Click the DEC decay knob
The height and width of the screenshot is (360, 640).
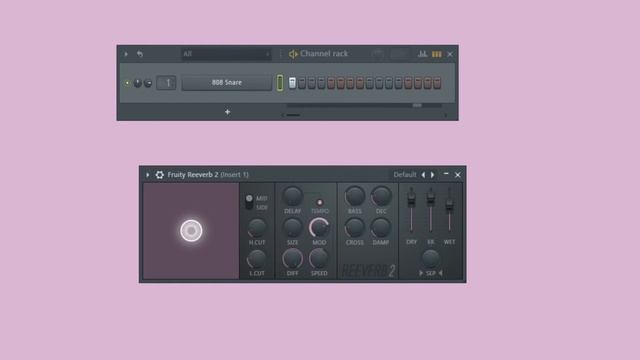pyautogui.click(x=381, y=197)
